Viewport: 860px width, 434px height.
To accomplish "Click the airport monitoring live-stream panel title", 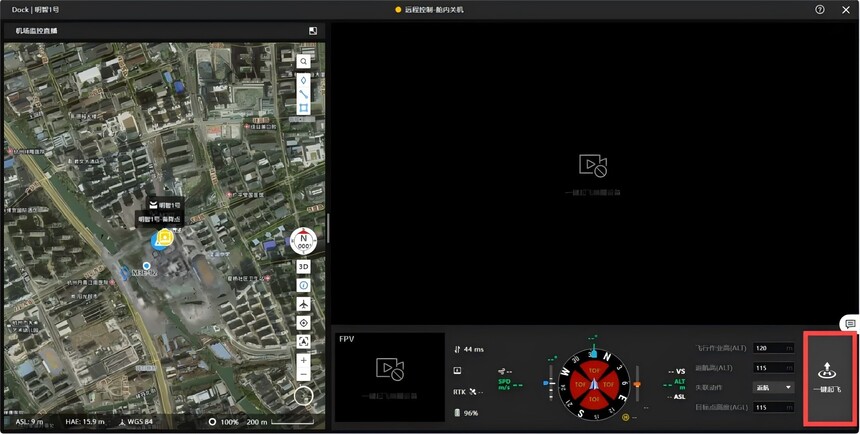I will tap(36, 31).
